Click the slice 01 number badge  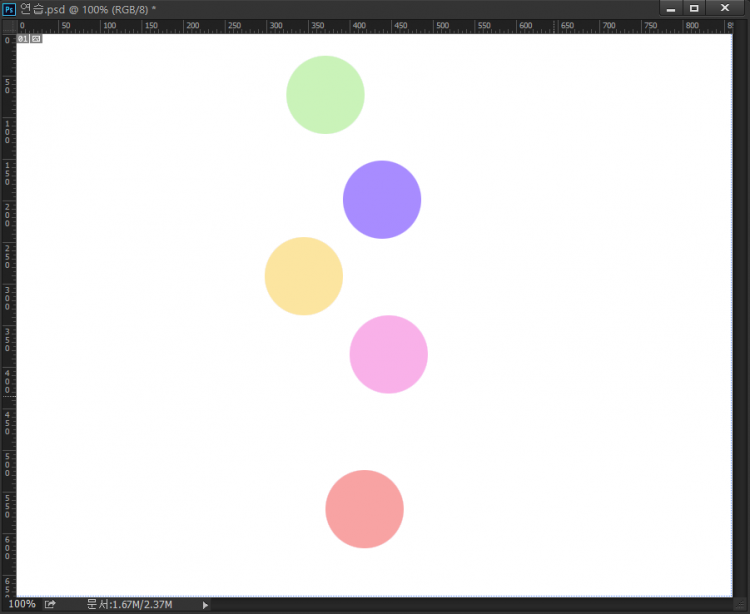tap(23, 39)
